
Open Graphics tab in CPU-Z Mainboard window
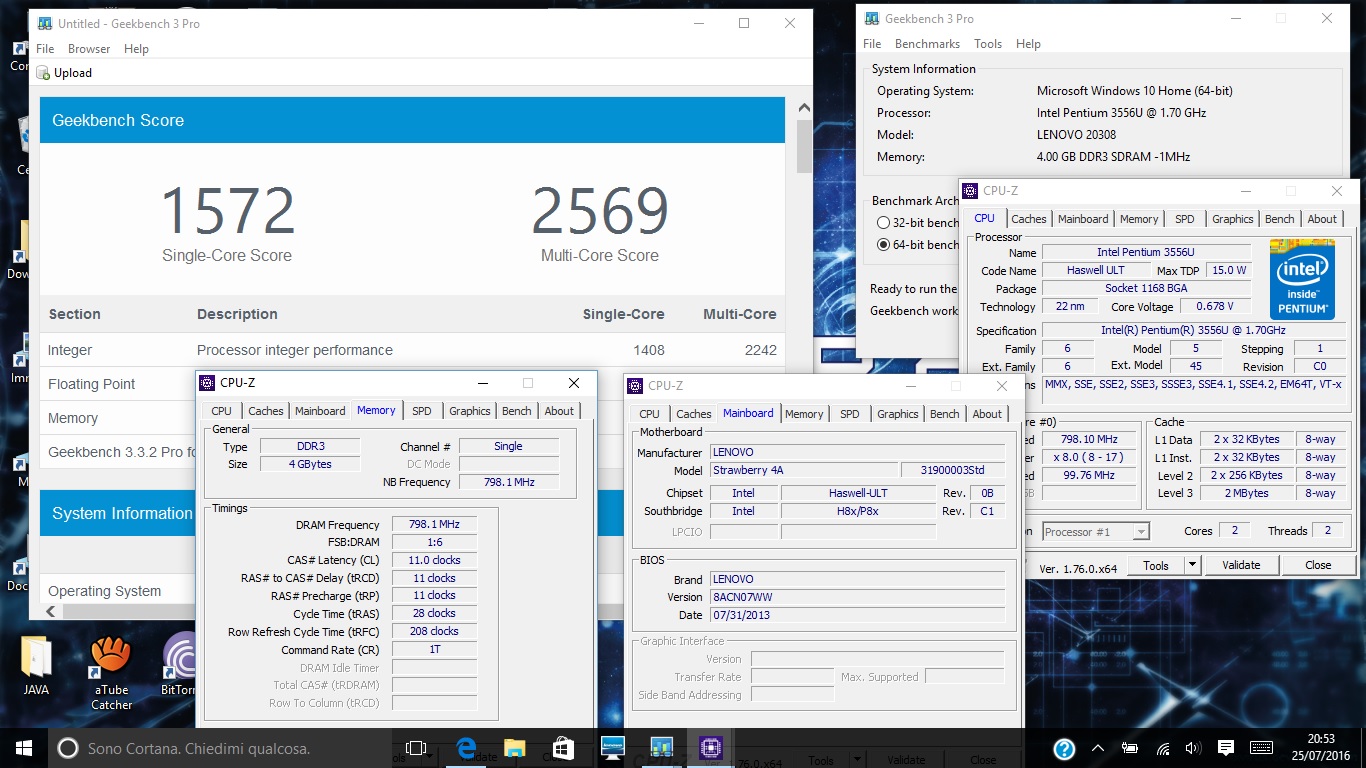(x=898, y=414)
